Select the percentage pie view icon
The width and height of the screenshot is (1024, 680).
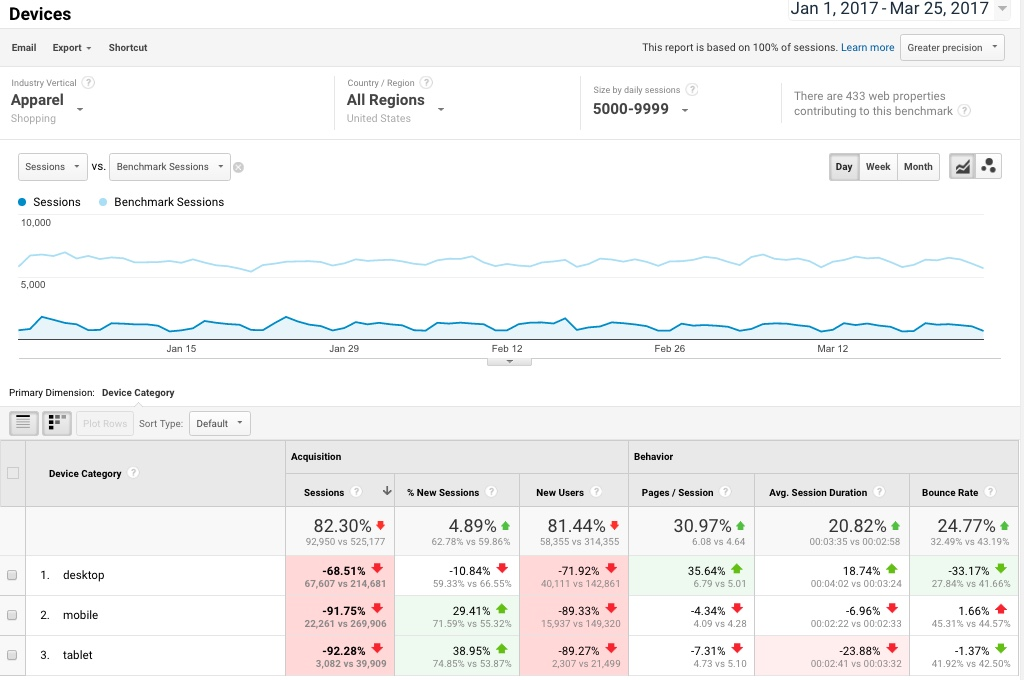tap(57, 422)
